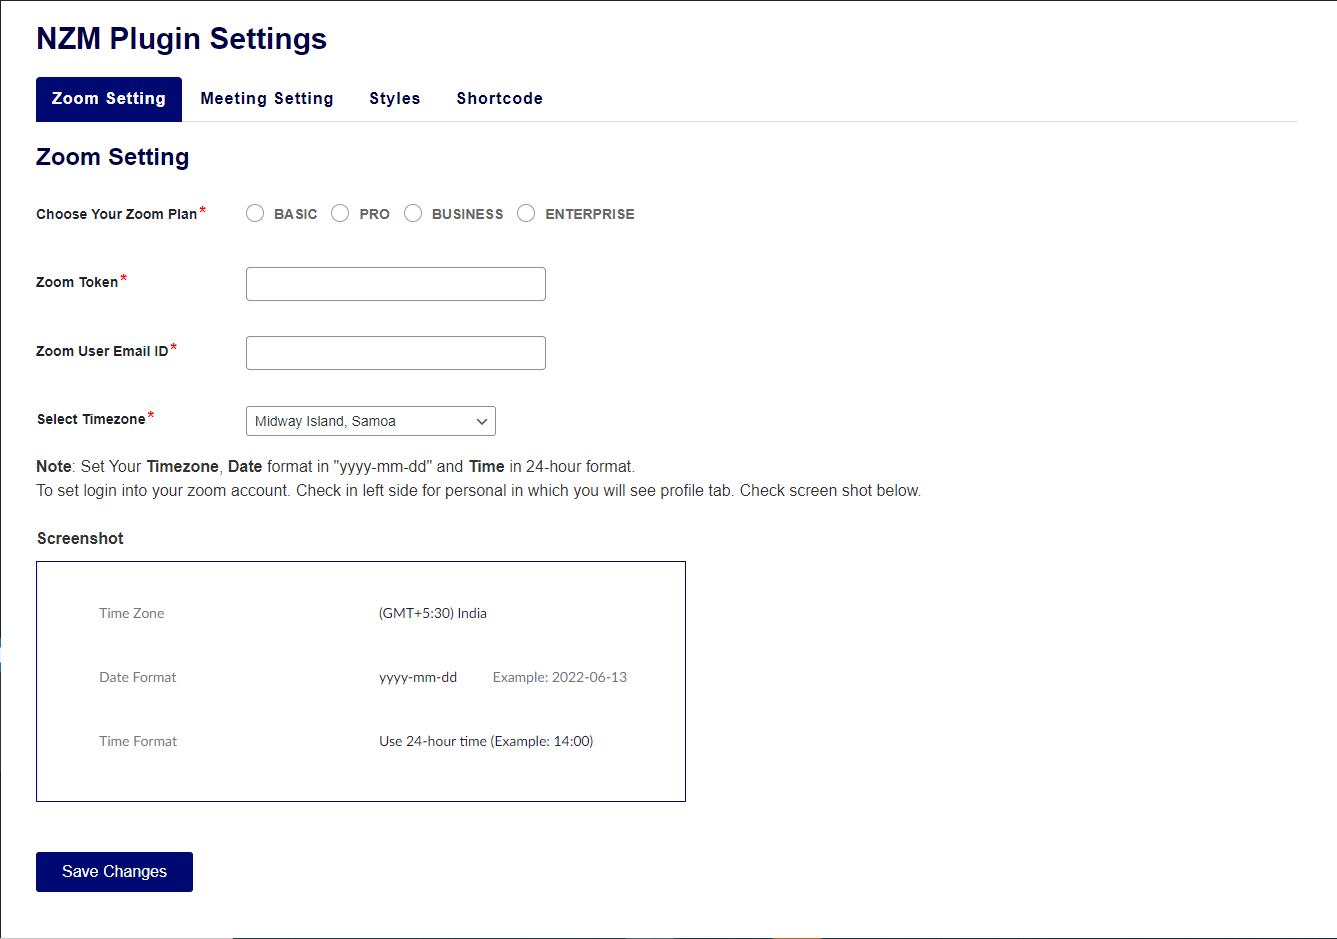The image size is (1337, 939).
Task: Click the example screenshot image
Action: click(361, 681)
